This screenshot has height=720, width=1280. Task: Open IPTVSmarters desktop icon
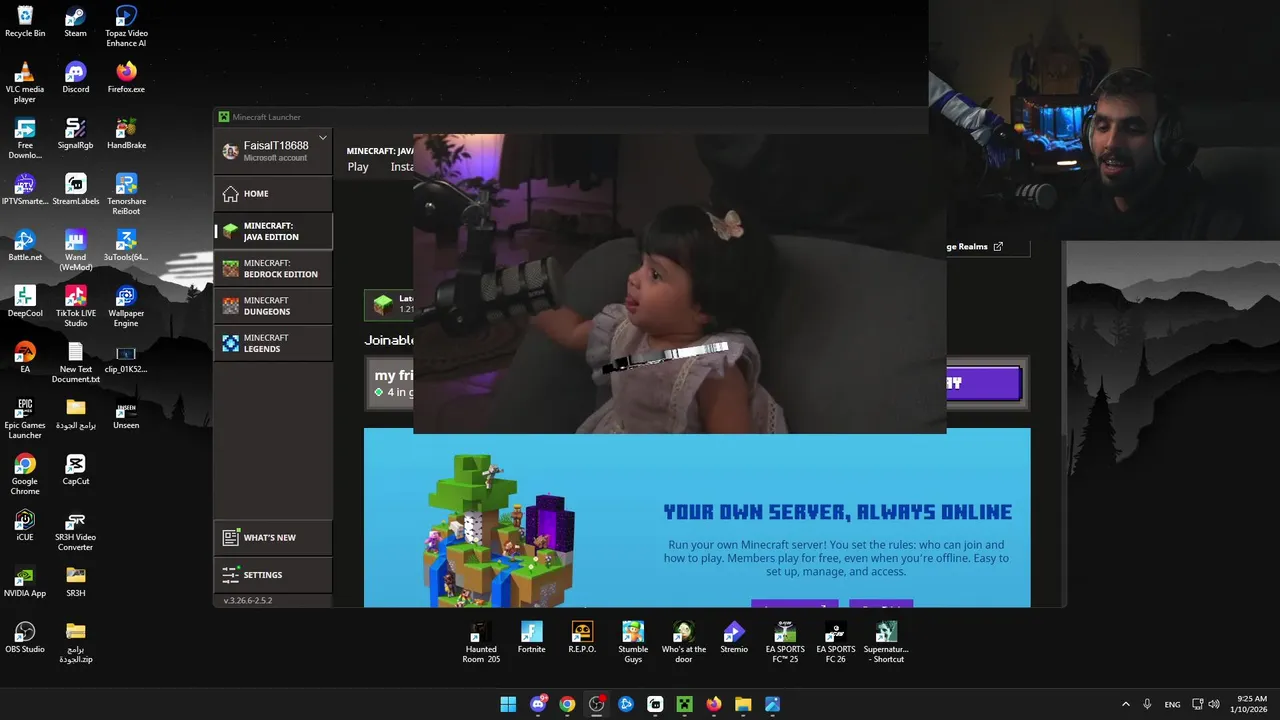(25, 189)
